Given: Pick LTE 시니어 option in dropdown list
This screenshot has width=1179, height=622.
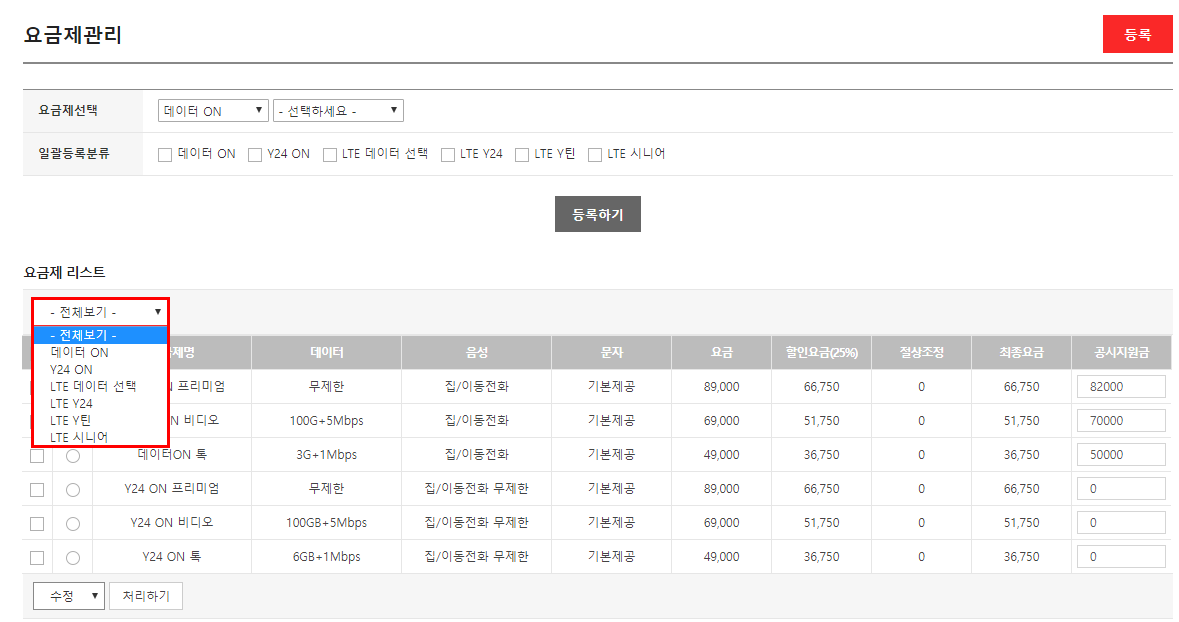Looking at the screenshot, I should tap(79, 437).
